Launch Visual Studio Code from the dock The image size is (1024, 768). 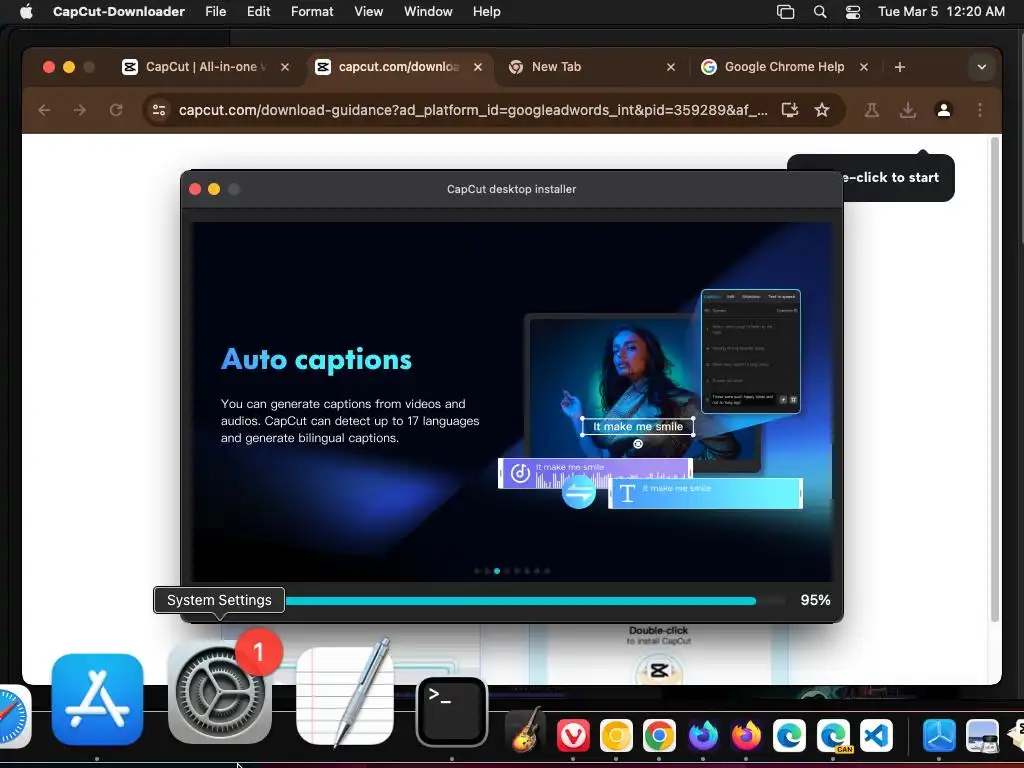coord(876,736)
